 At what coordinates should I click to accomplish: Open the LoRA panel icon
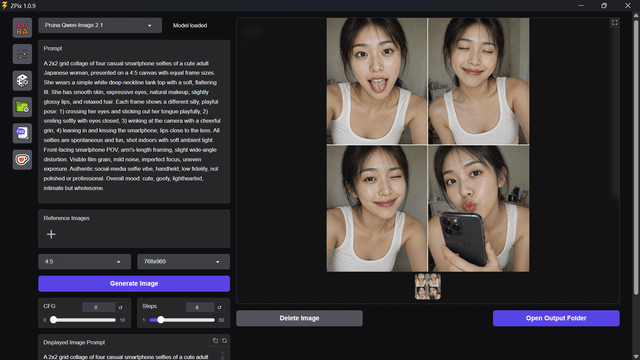click(22, 28)
